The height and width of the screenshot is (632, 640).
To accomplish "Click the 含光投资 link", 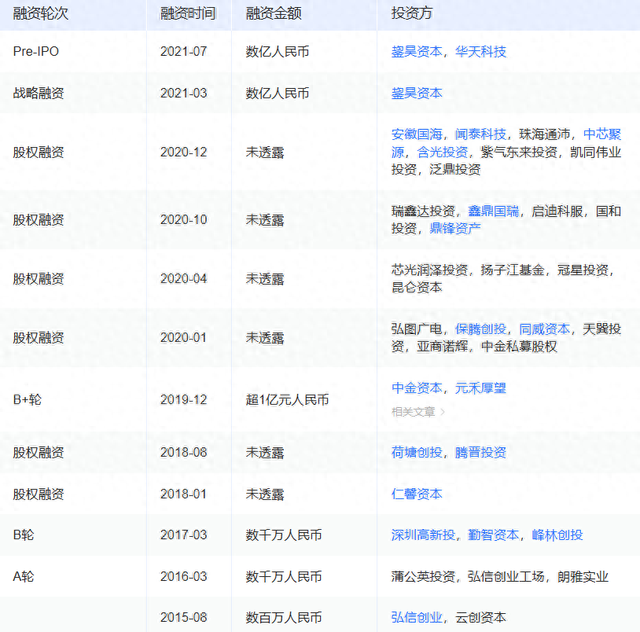I will (x=442, y=152).
